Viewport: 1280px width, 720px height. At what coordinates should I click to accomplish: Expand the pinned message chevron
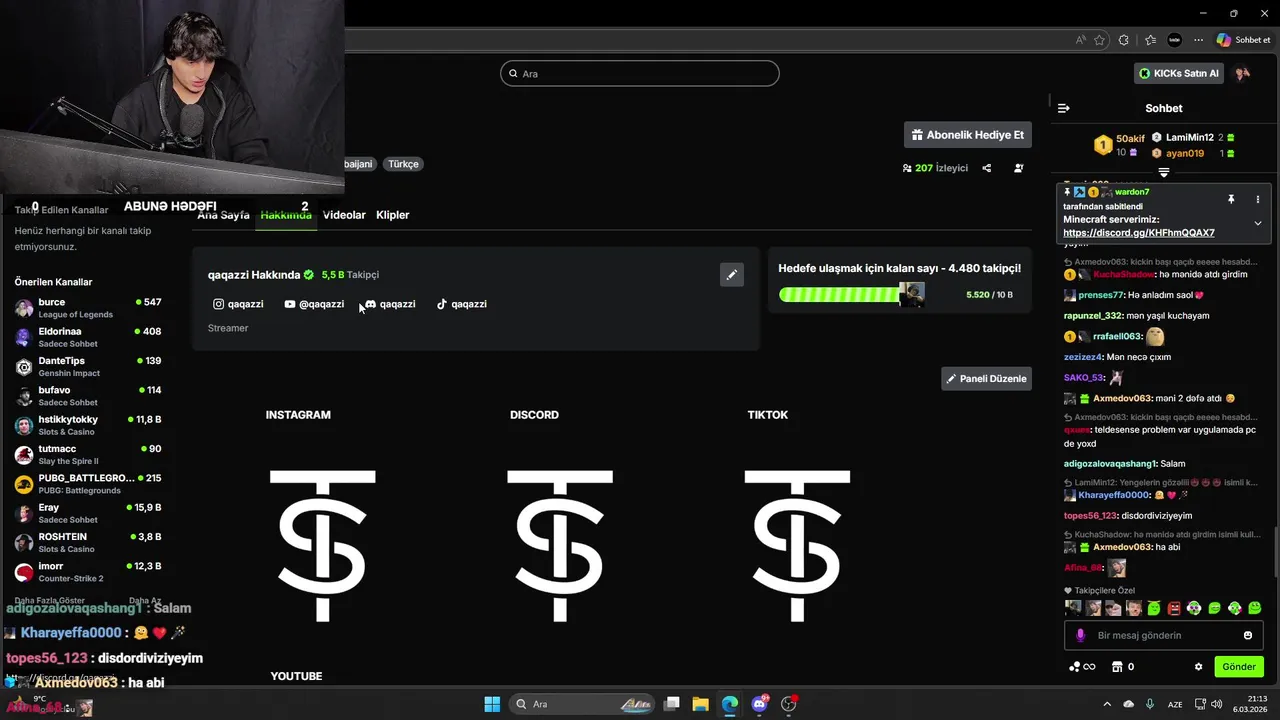coord(1258,223)
